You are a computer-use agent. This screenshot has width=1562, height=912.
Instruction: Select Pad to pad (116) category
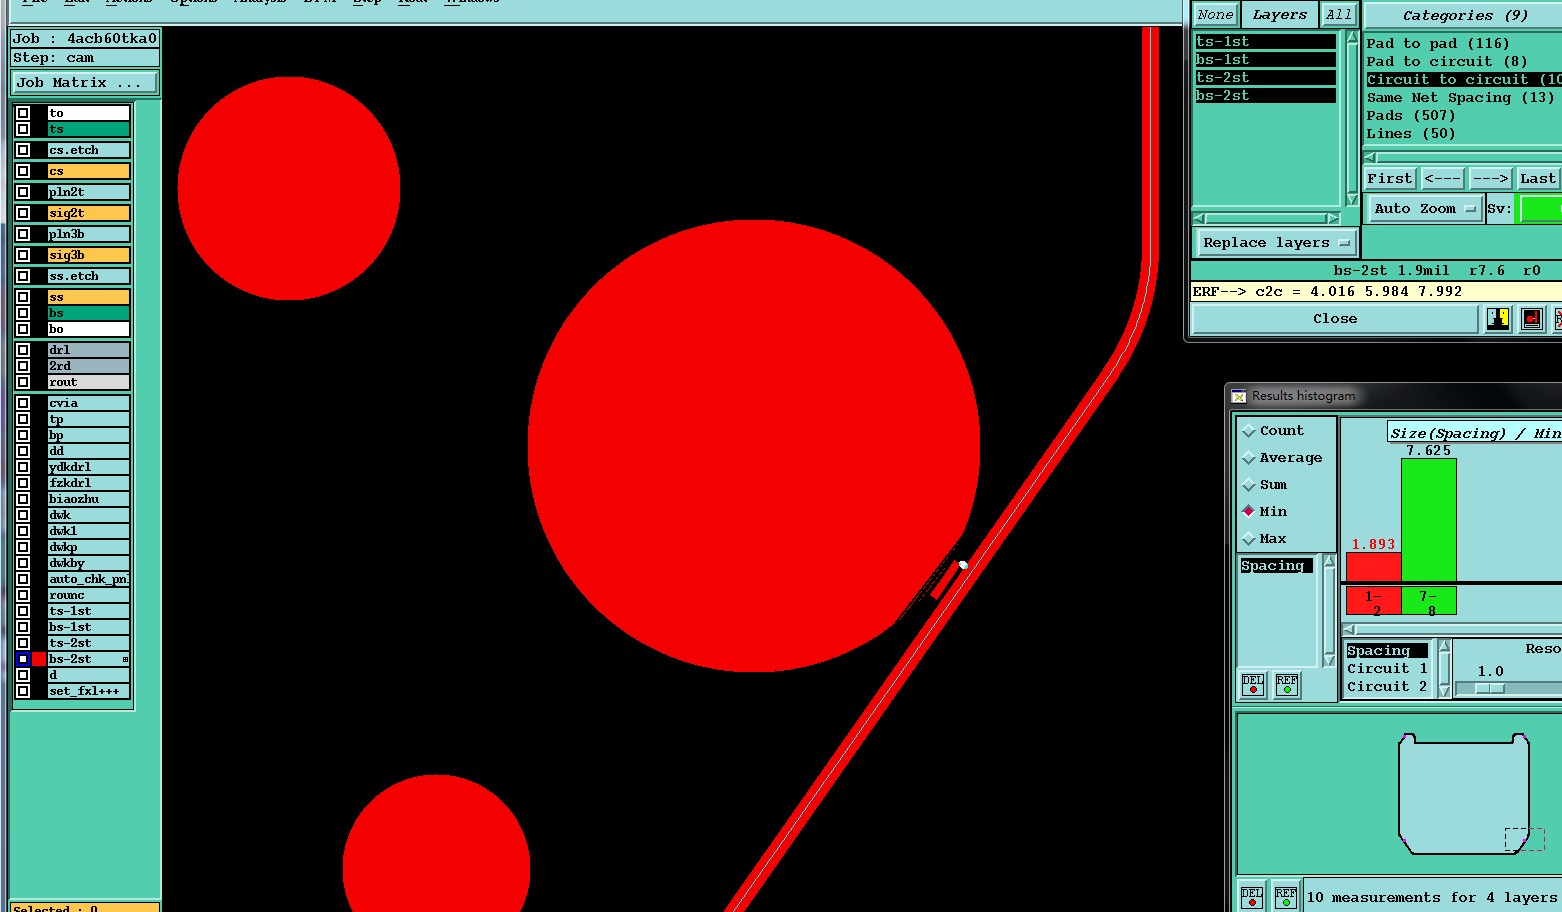pos(1438,44)
